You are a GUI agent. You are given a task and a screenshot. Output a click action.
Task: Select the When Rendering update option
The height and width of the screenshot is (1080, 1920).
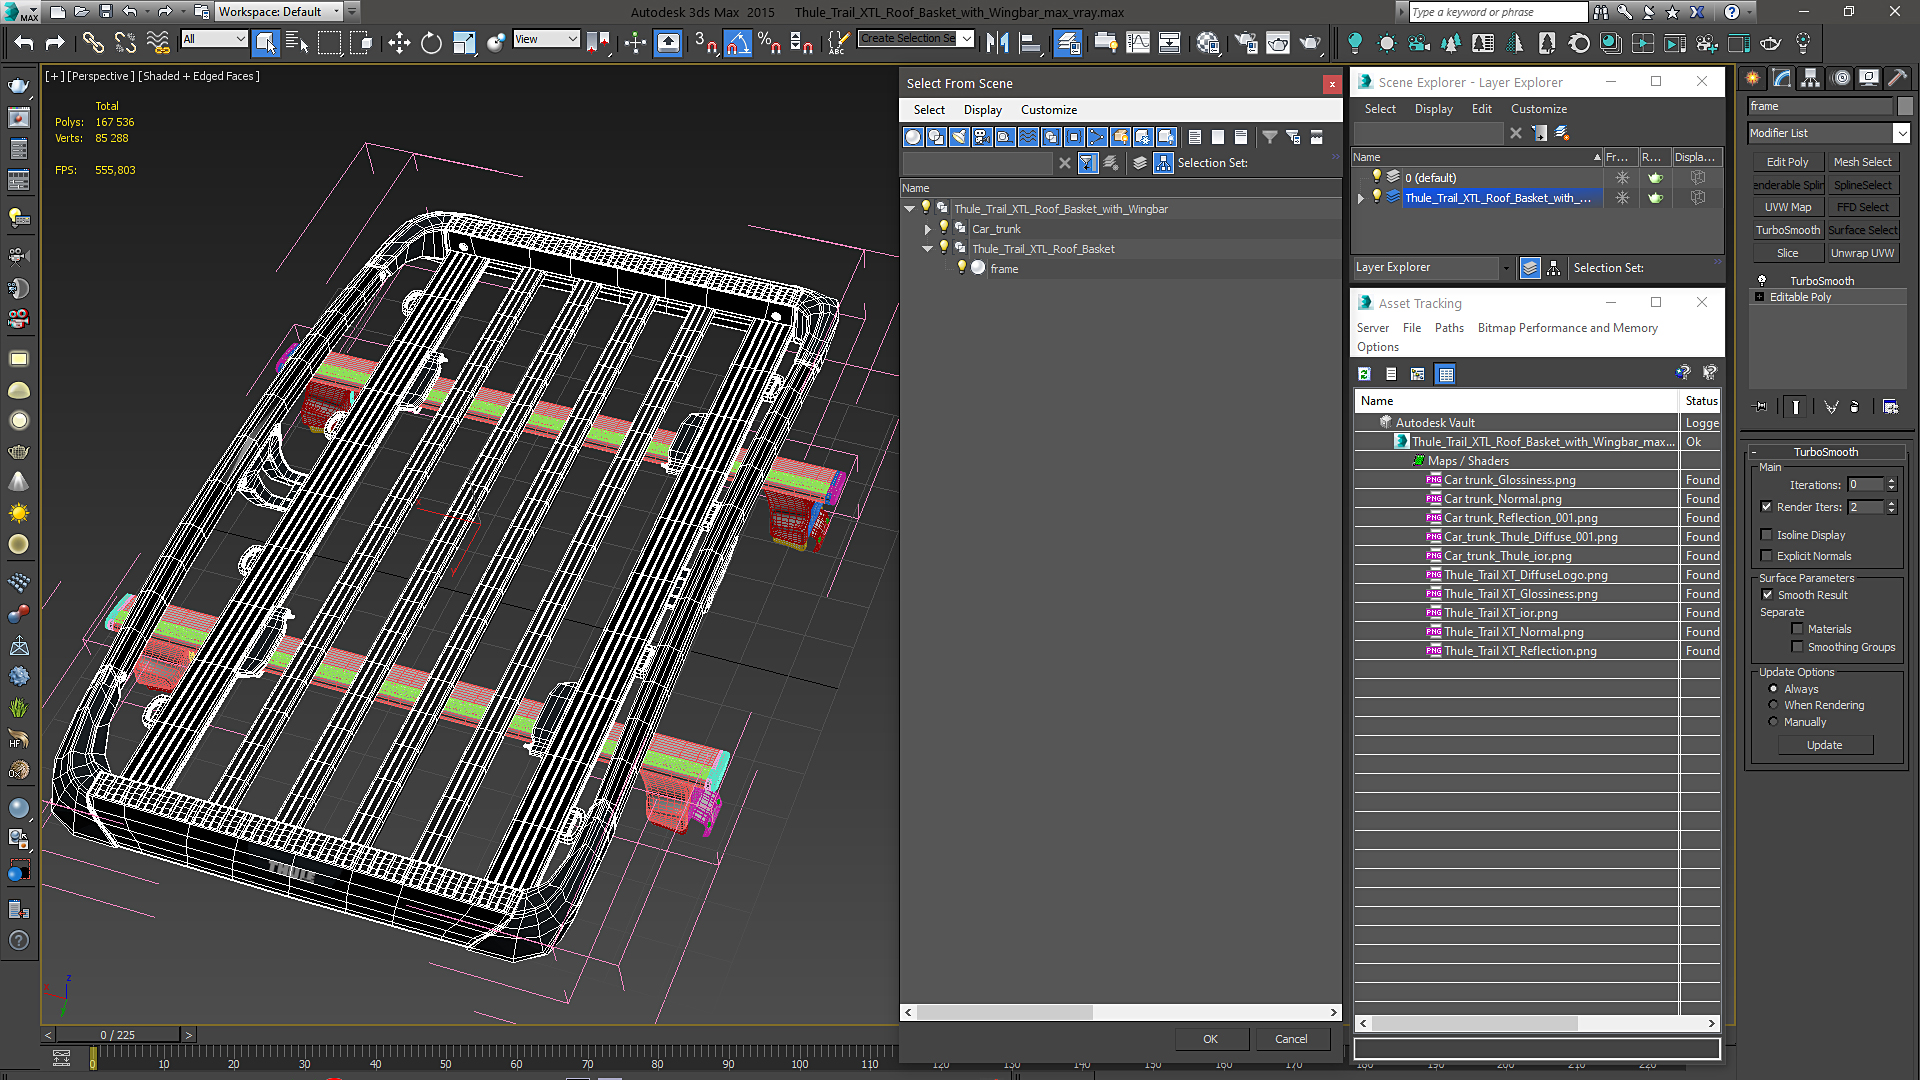1773,705
